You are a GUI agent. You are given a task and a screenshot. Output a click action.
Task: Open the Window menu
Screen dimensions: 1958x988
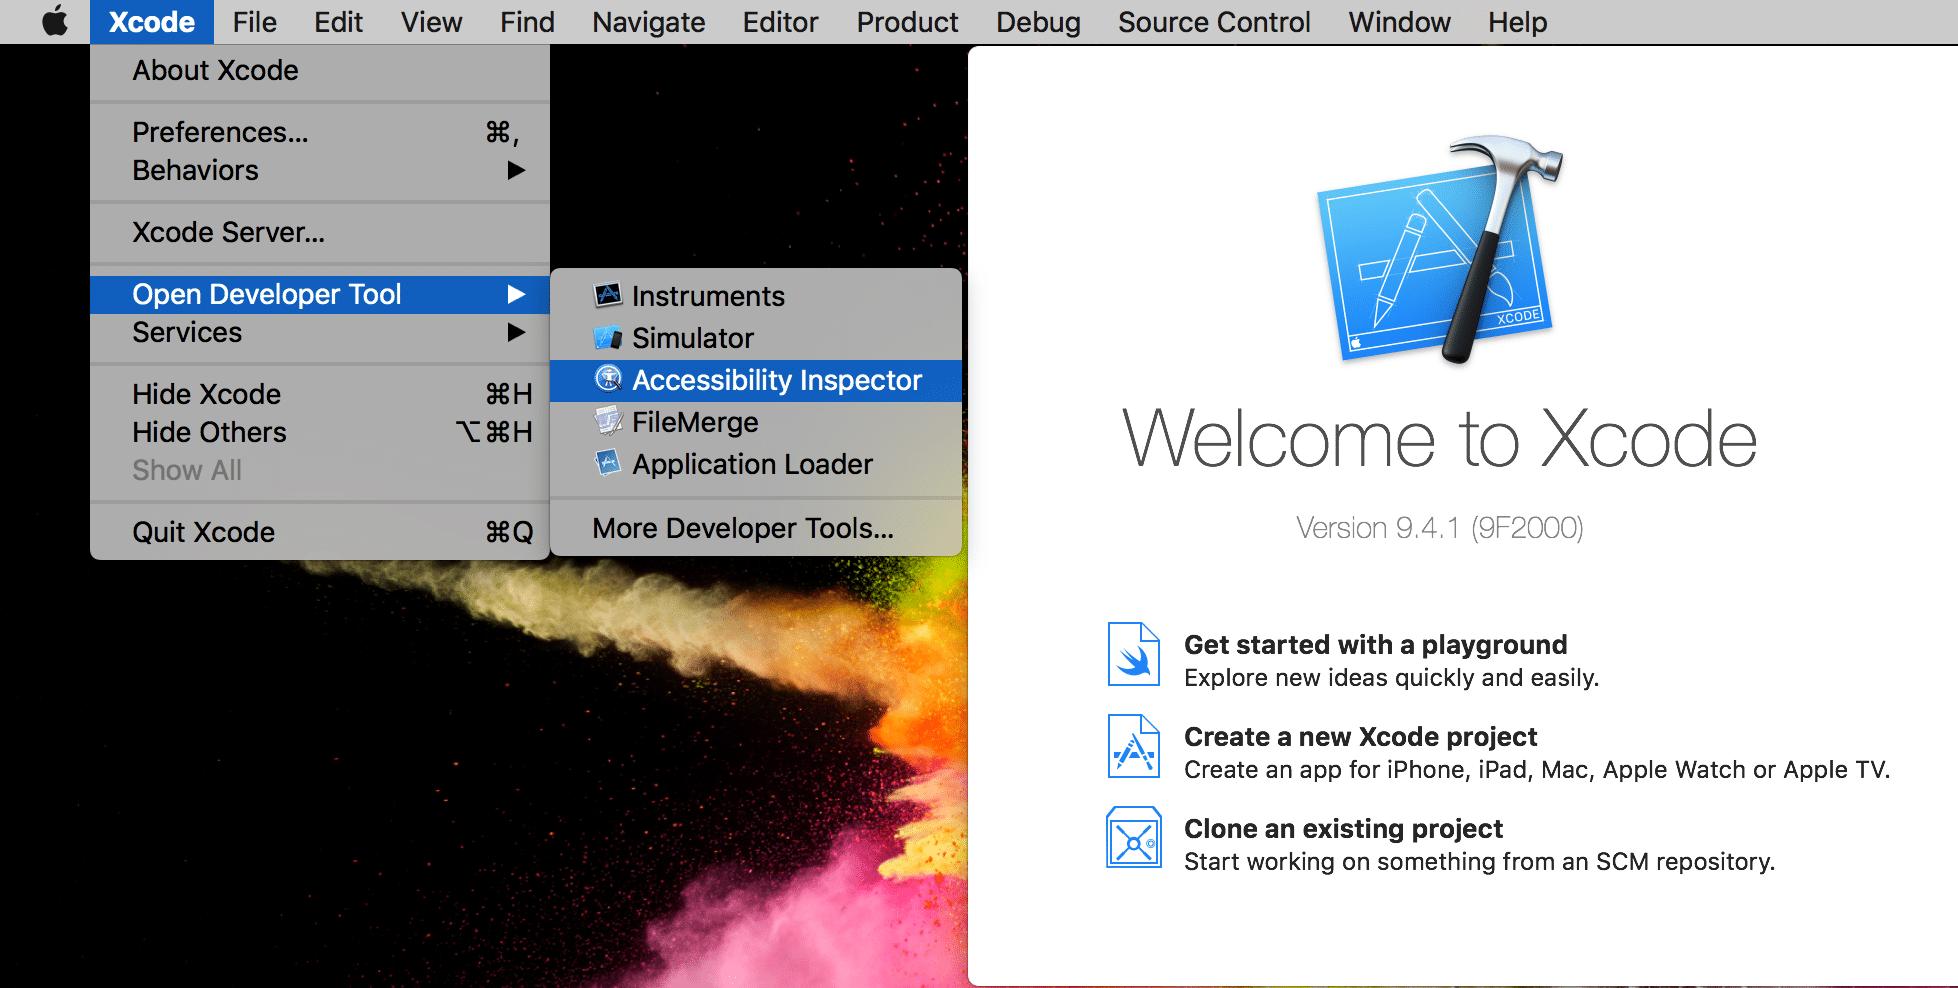tap(1398, 21)
